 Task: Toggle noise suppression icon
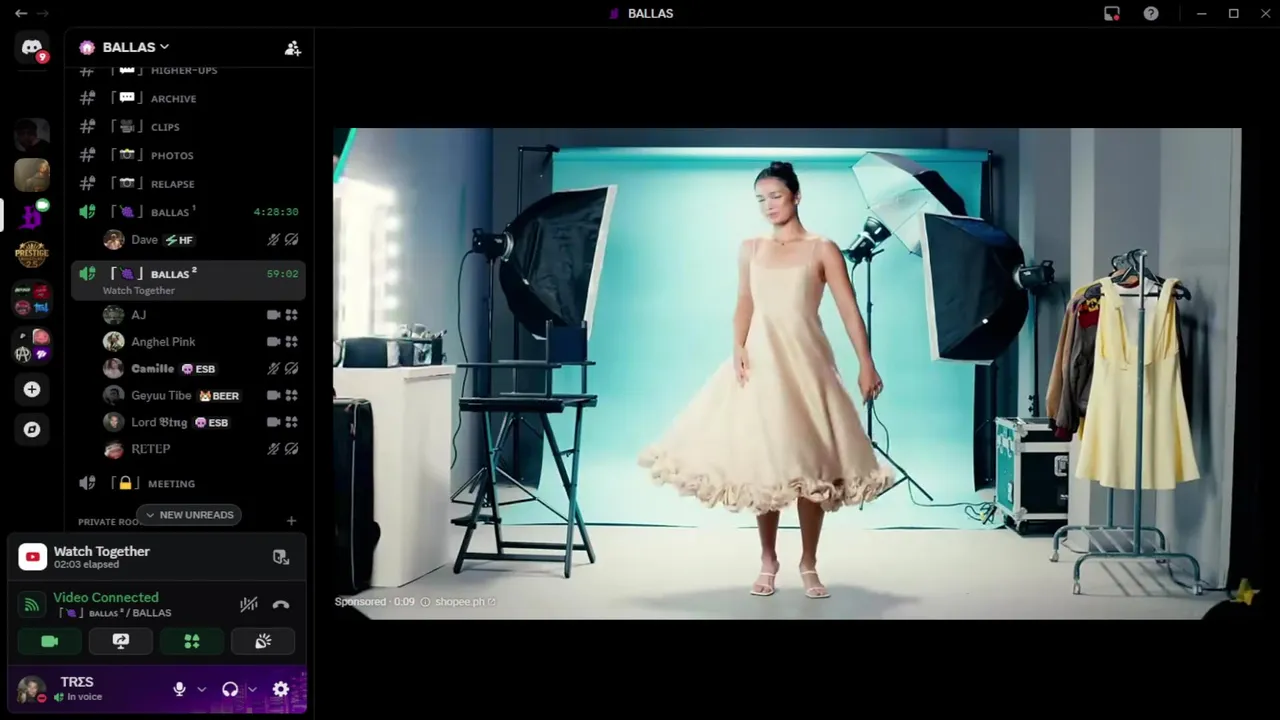(x=249, y=604)
